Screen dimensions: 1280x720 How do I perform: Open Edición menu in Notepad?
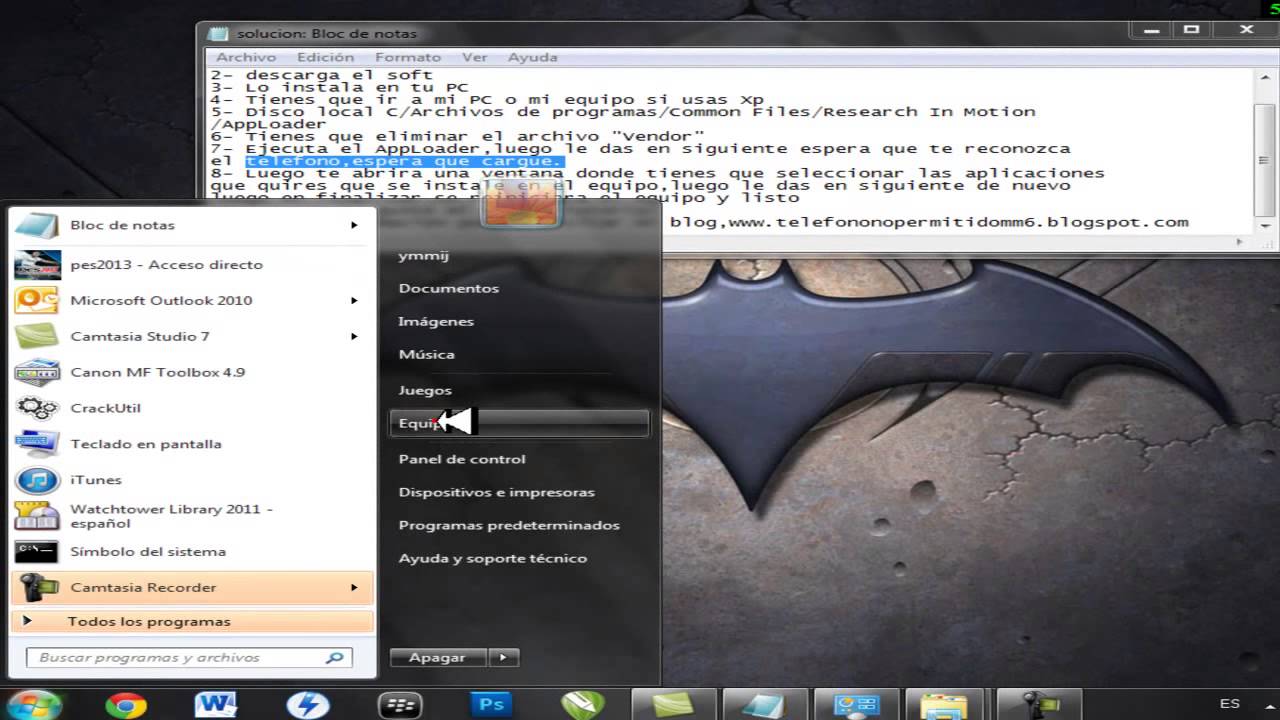(326, 57)
